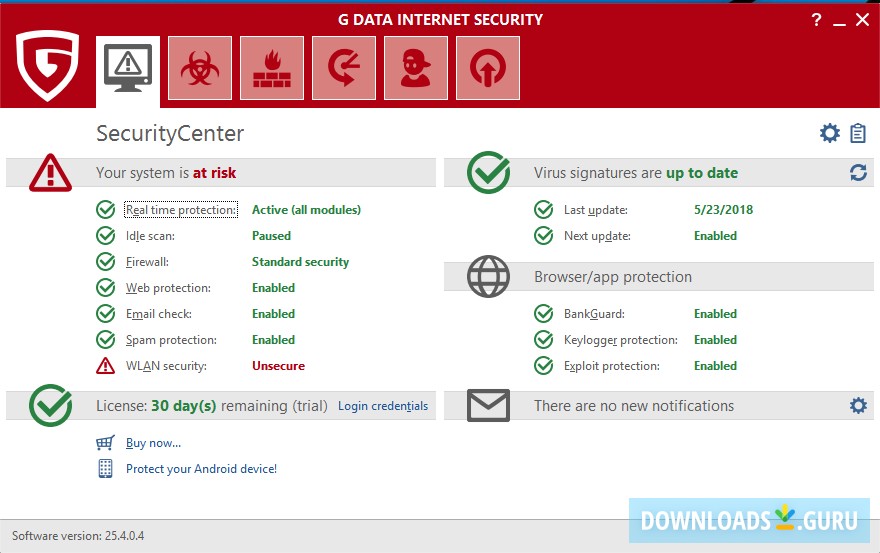Click the red at-risk warning triangle
Screen dimensions: 880x553
pos(51,173)
